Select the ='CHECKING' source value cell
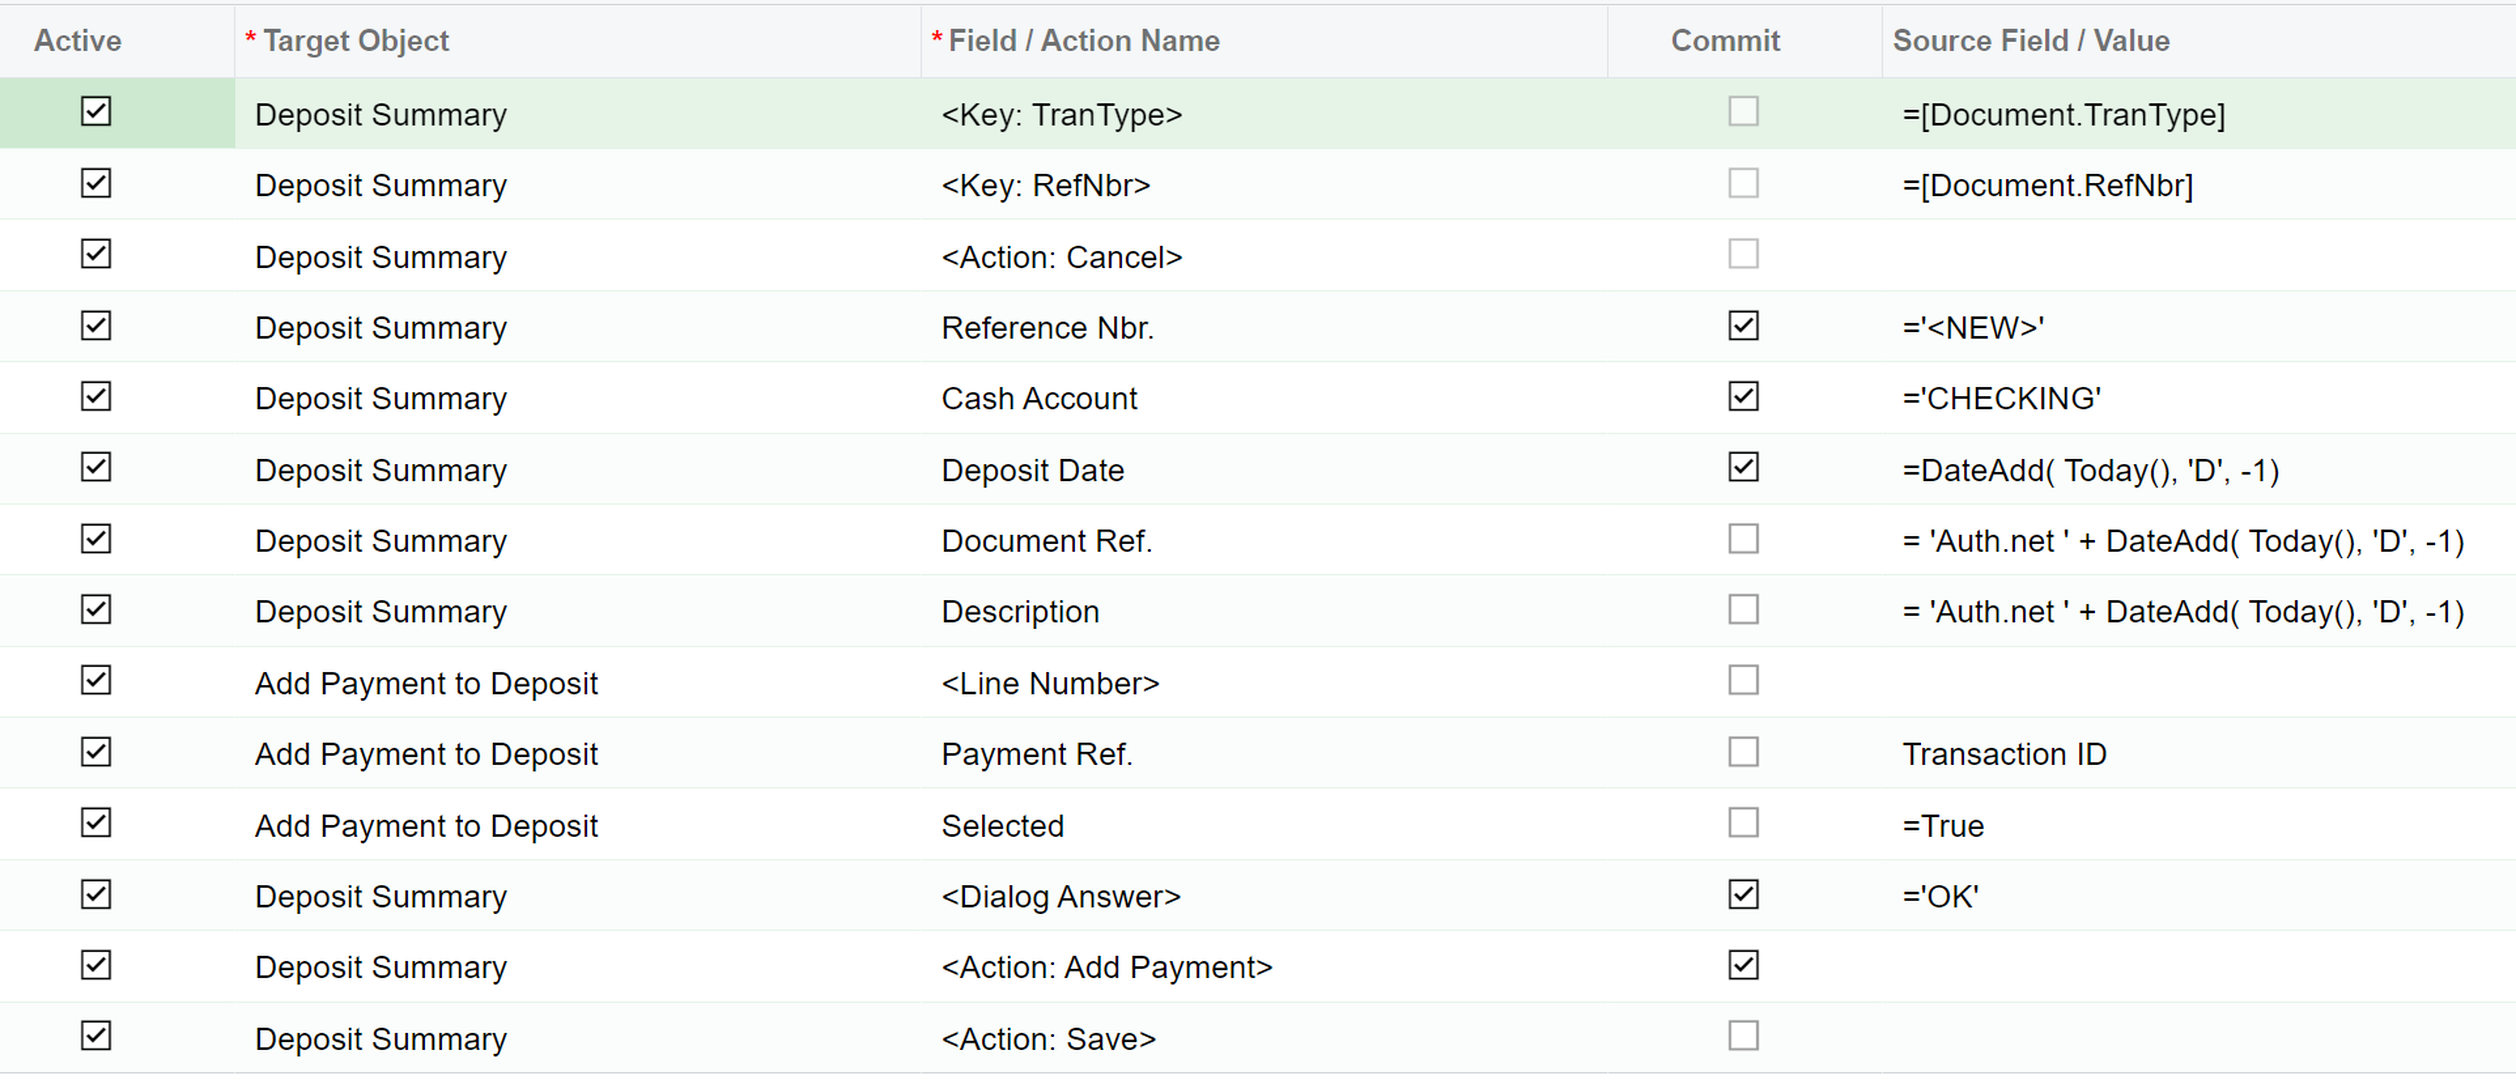The width and height of the screenshot is (2516, 1080). 2001,399
